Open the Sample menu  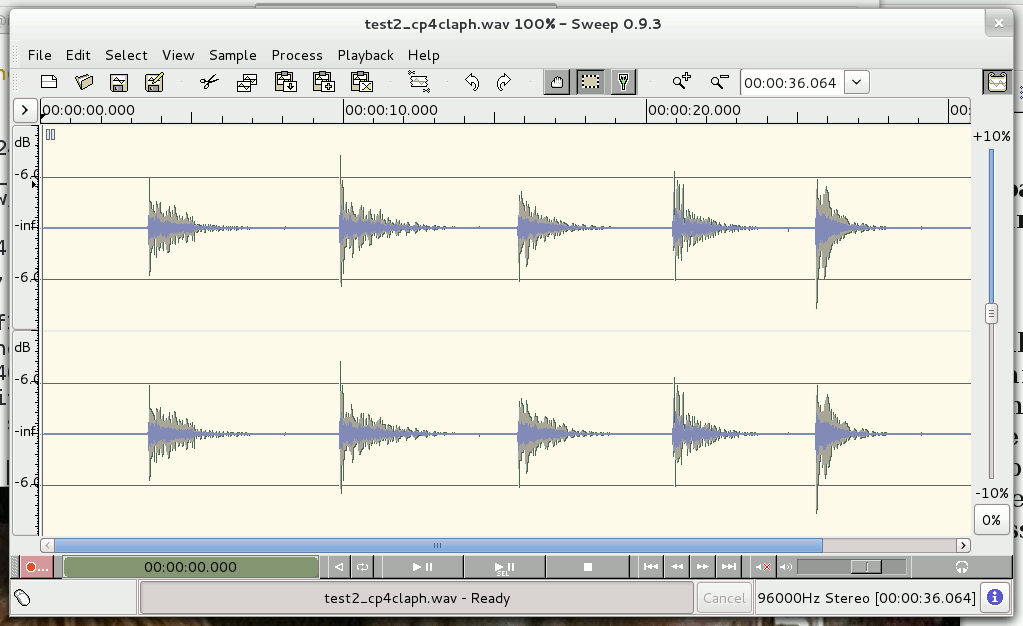pyautogui.click(x=232, y=55)
